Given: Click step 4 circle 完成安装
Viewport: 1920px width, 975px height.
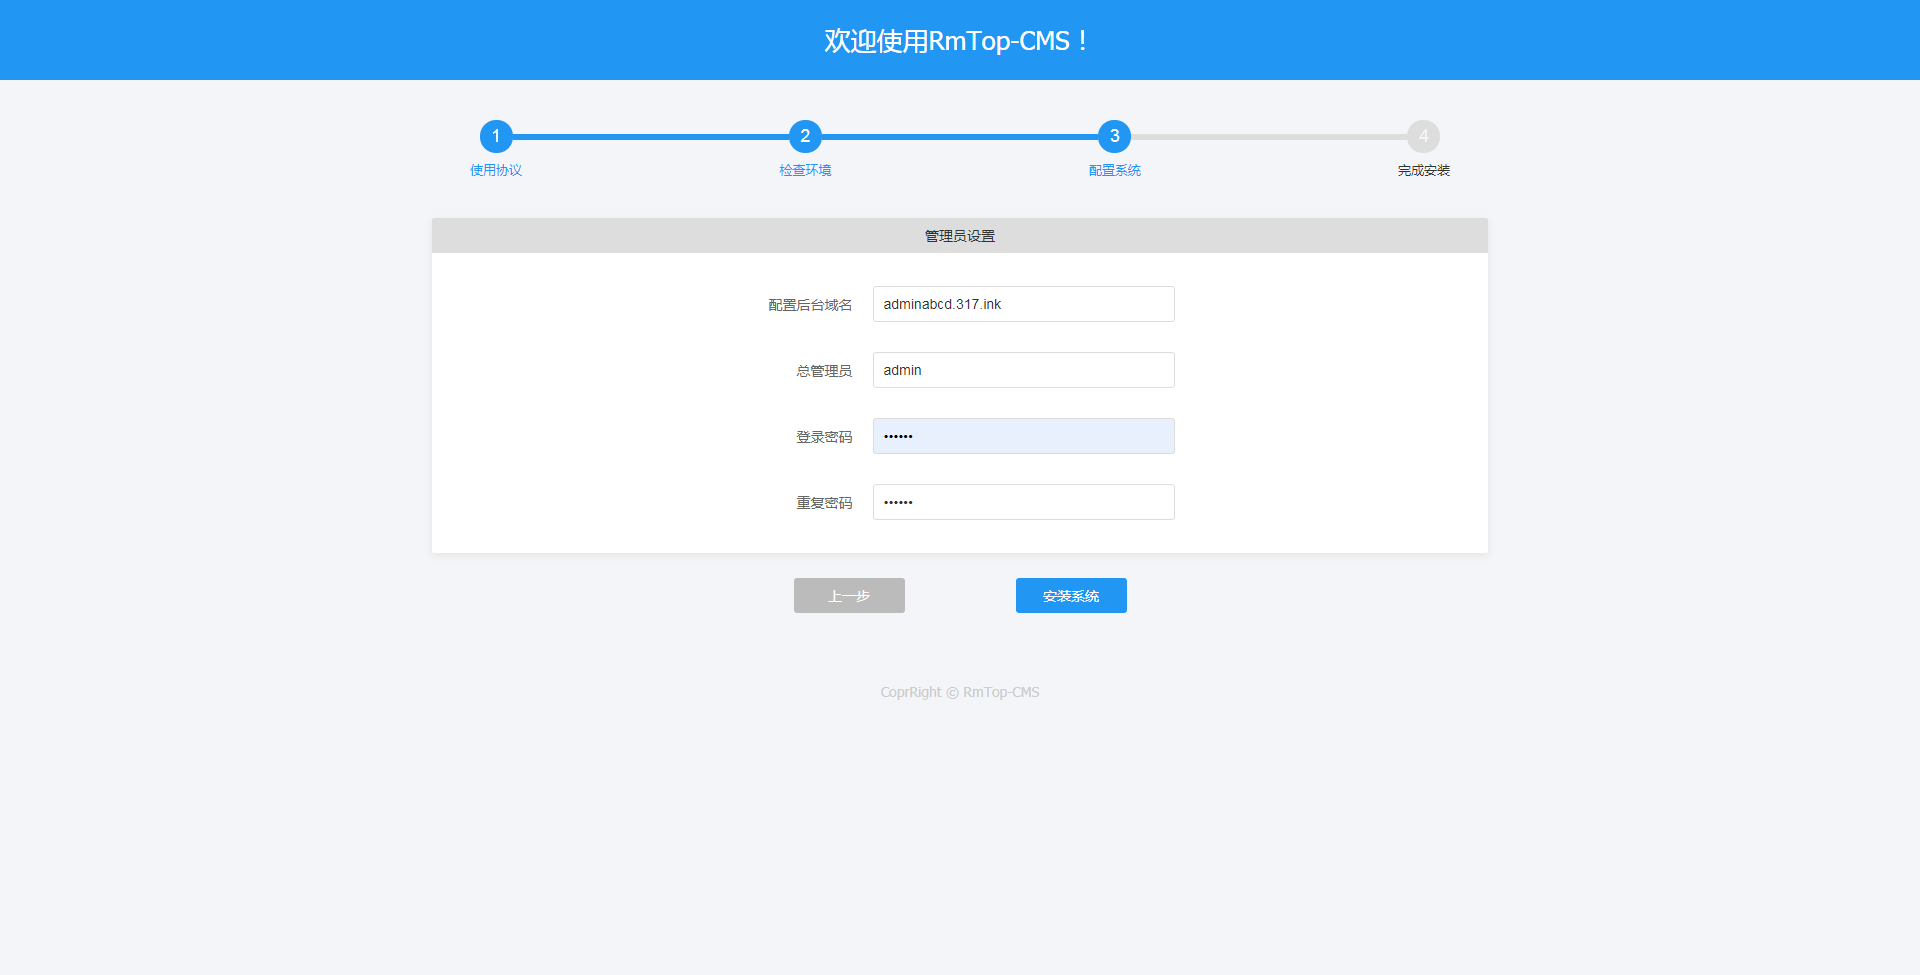Looking at the screenshot, I should [x=1423, y=136].
